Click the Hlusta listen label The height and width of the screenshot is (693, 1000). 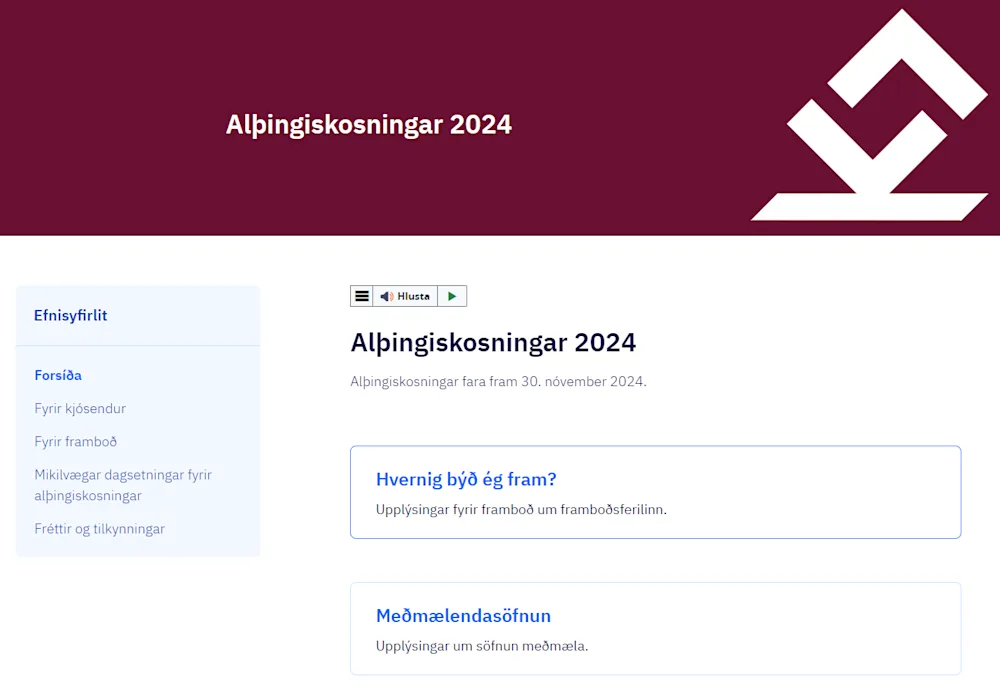point(413,296)
